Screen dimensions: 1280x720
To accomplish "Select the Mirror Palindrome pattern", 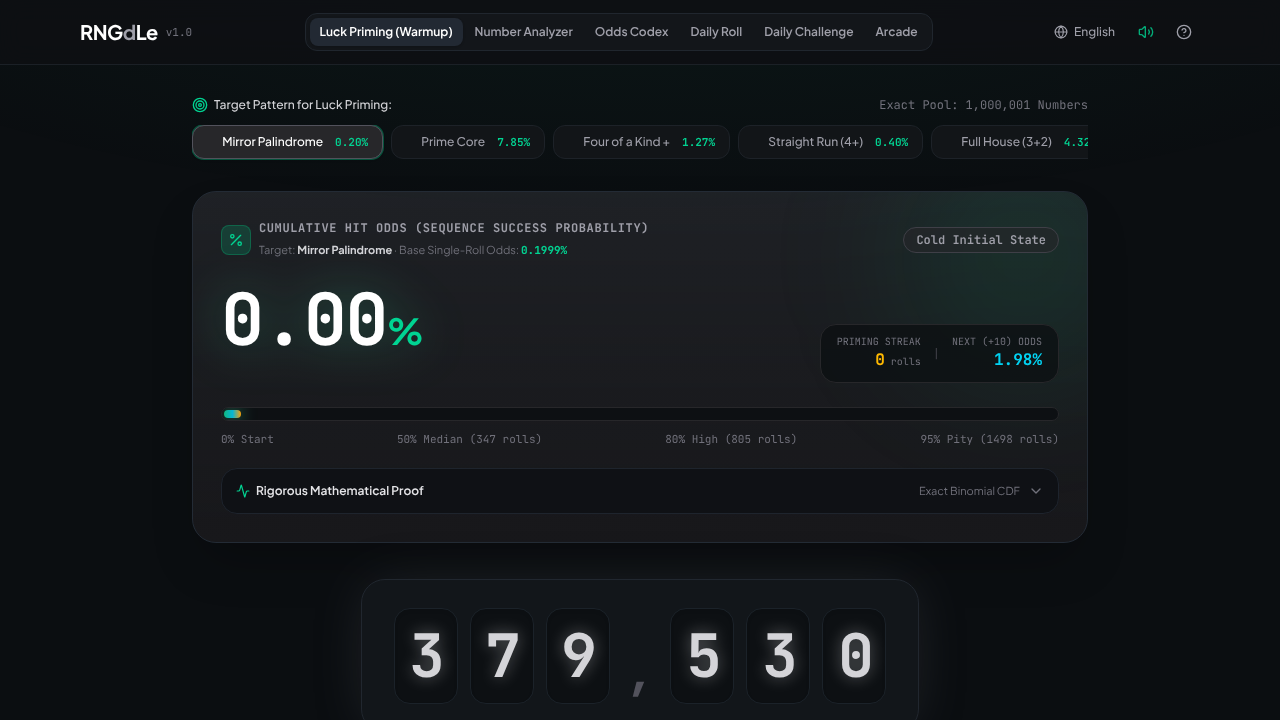I will (287, 142).
